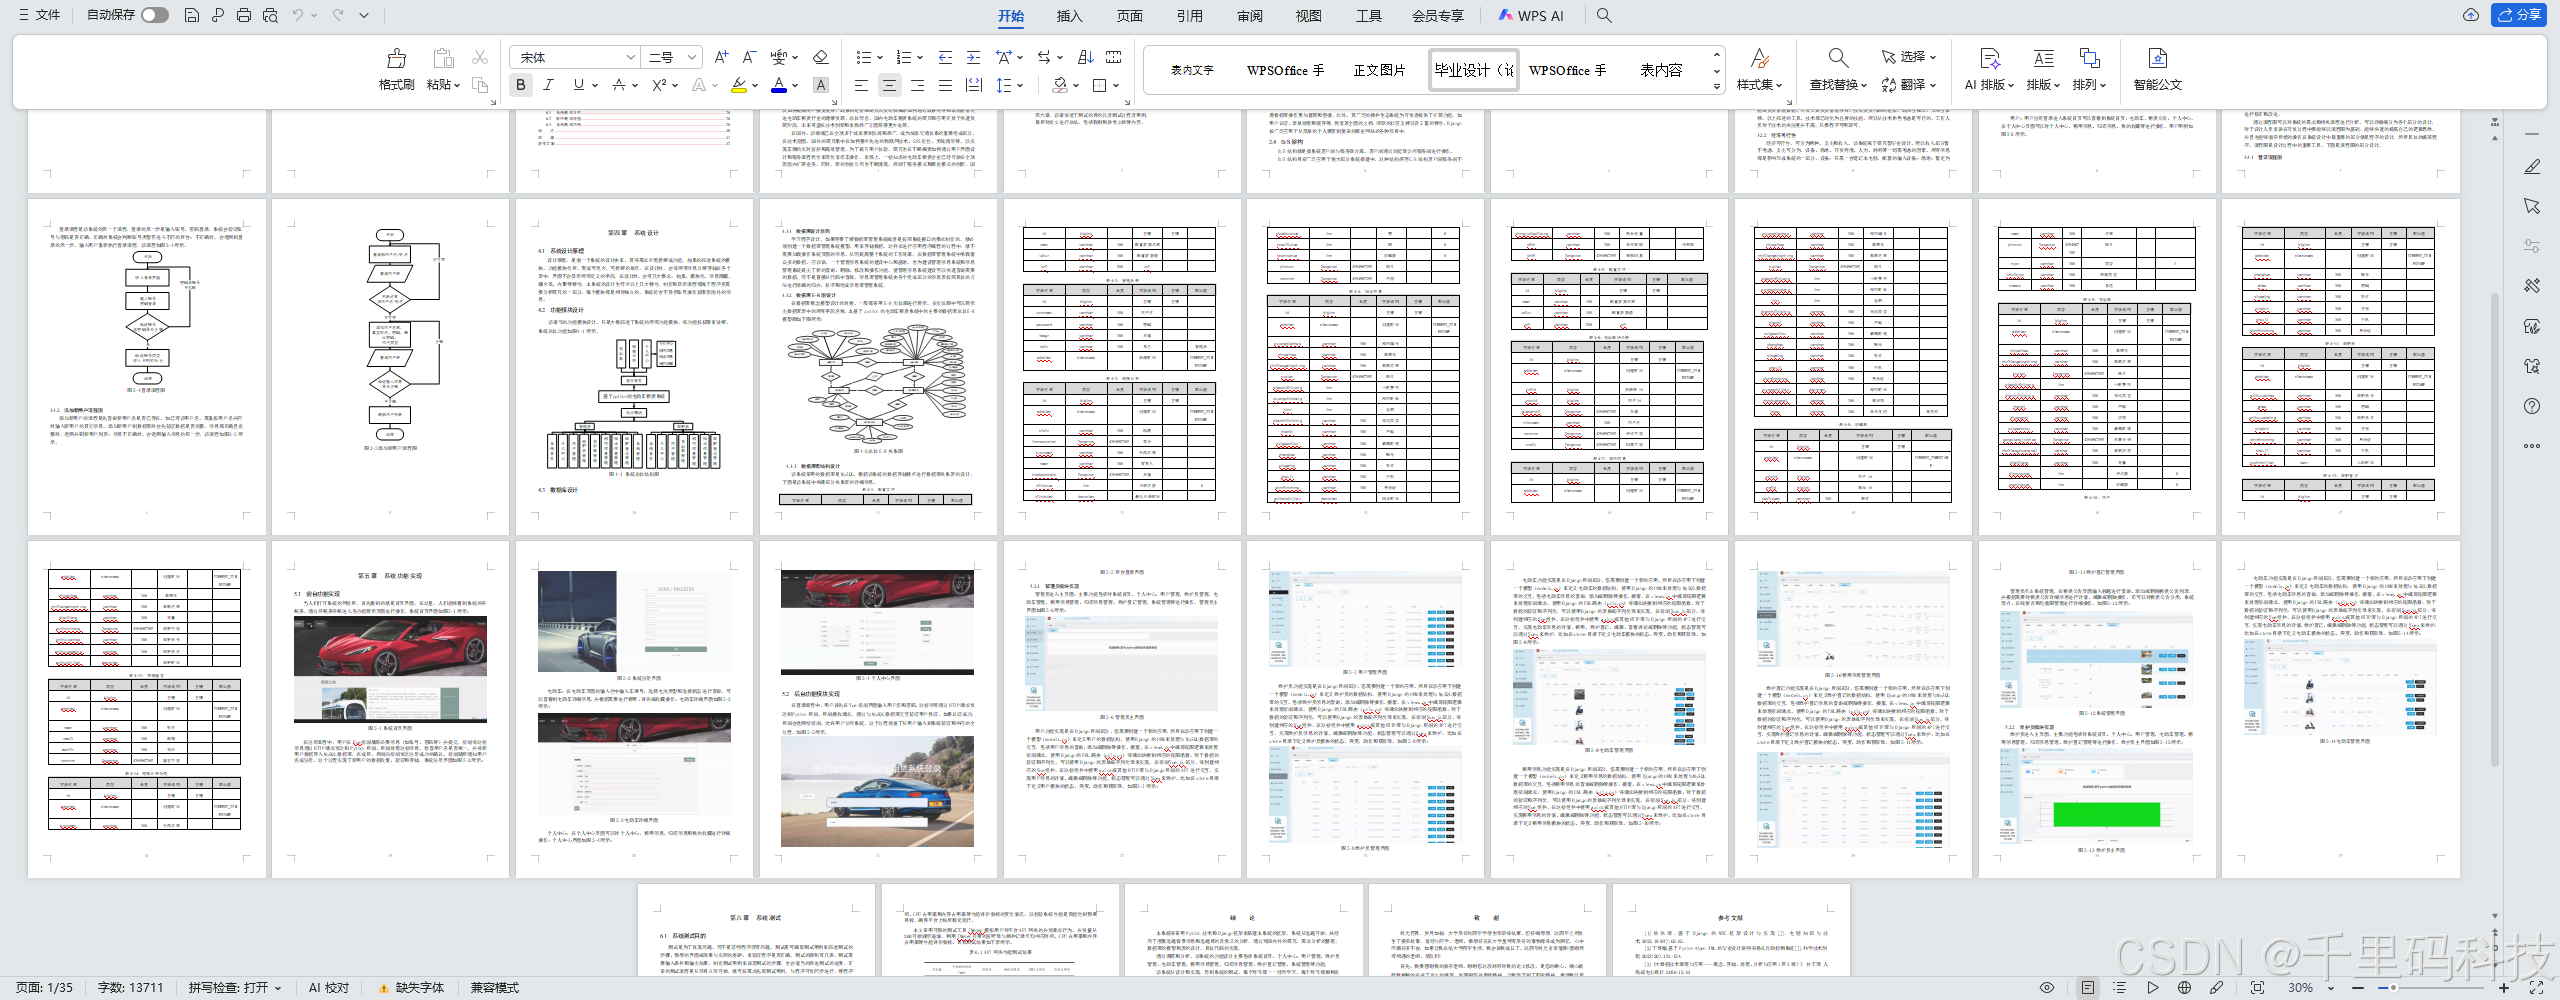Screen dimensions: 2560x1000
Task: Click decrease indent icon
Action: (x=945, y=57)
